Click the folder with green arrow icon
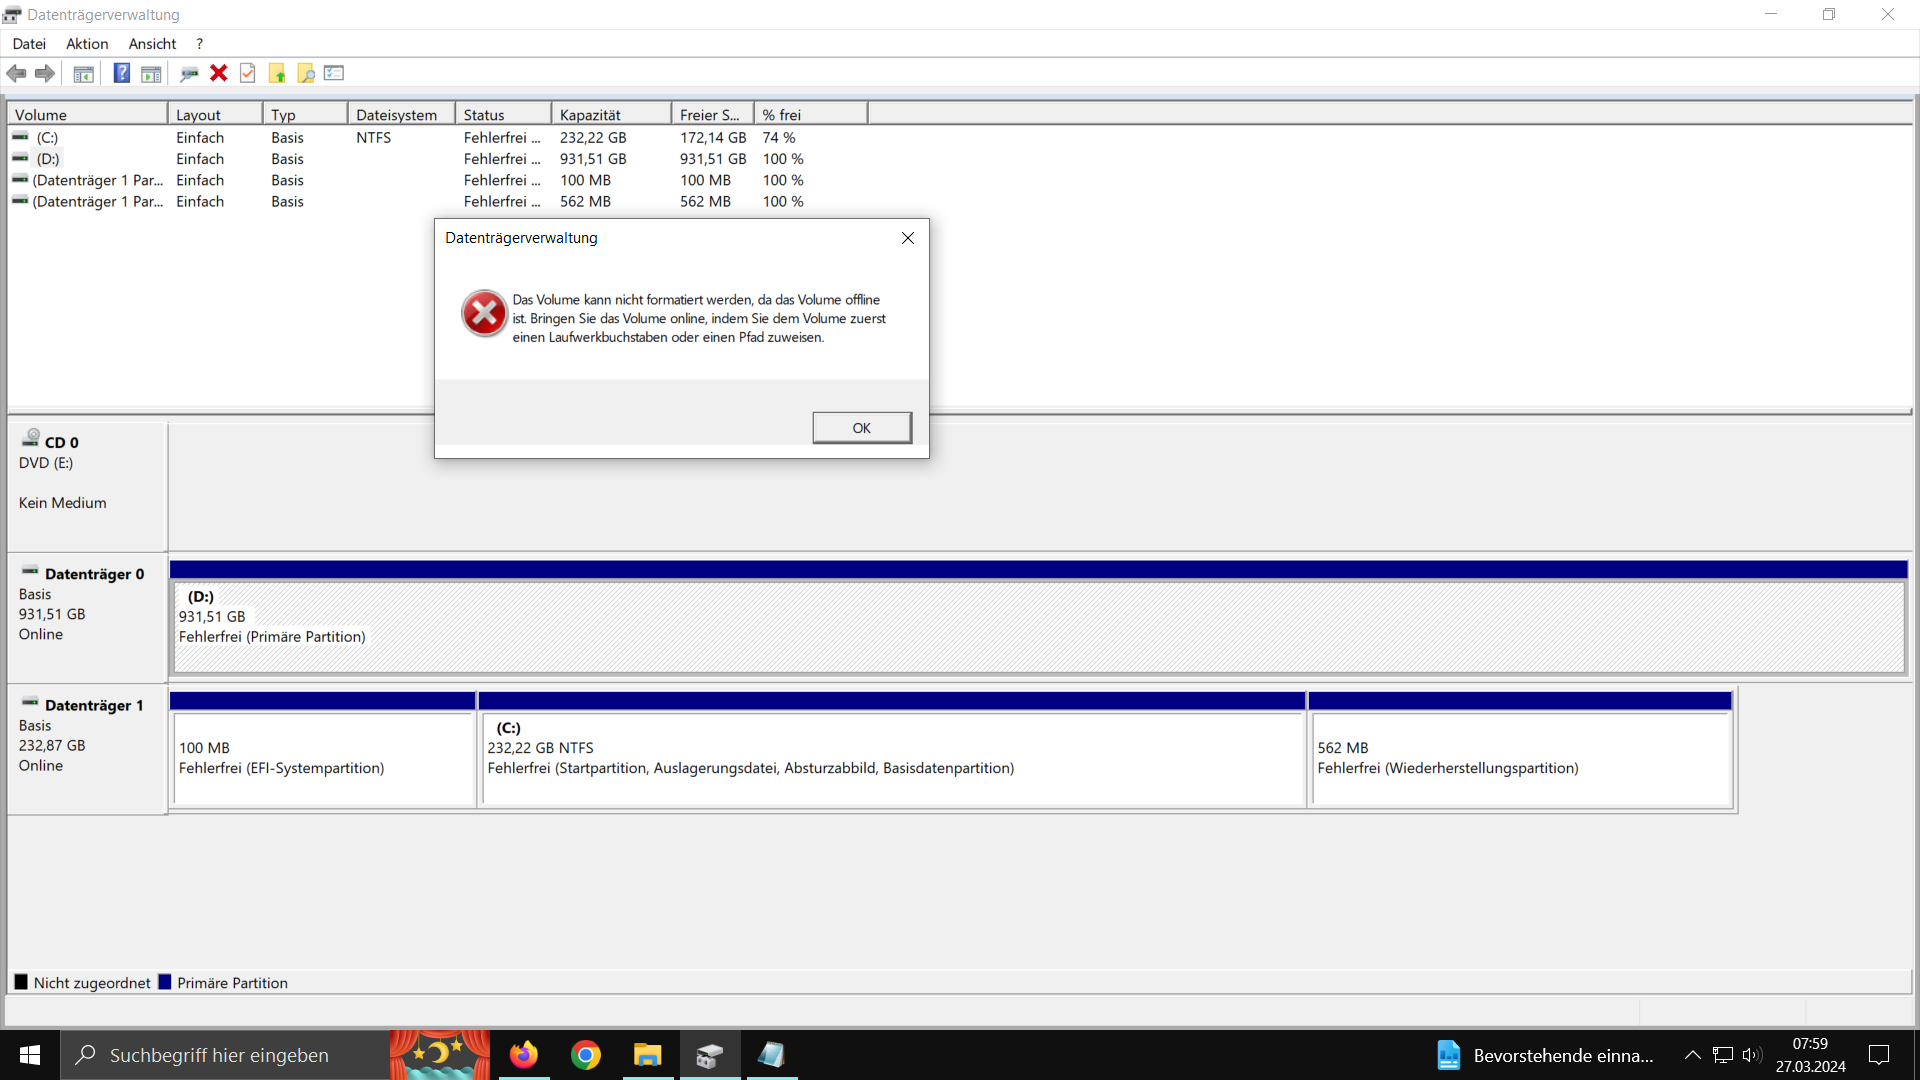Viewport: 1920px width, 1080px height. [277, 73]
